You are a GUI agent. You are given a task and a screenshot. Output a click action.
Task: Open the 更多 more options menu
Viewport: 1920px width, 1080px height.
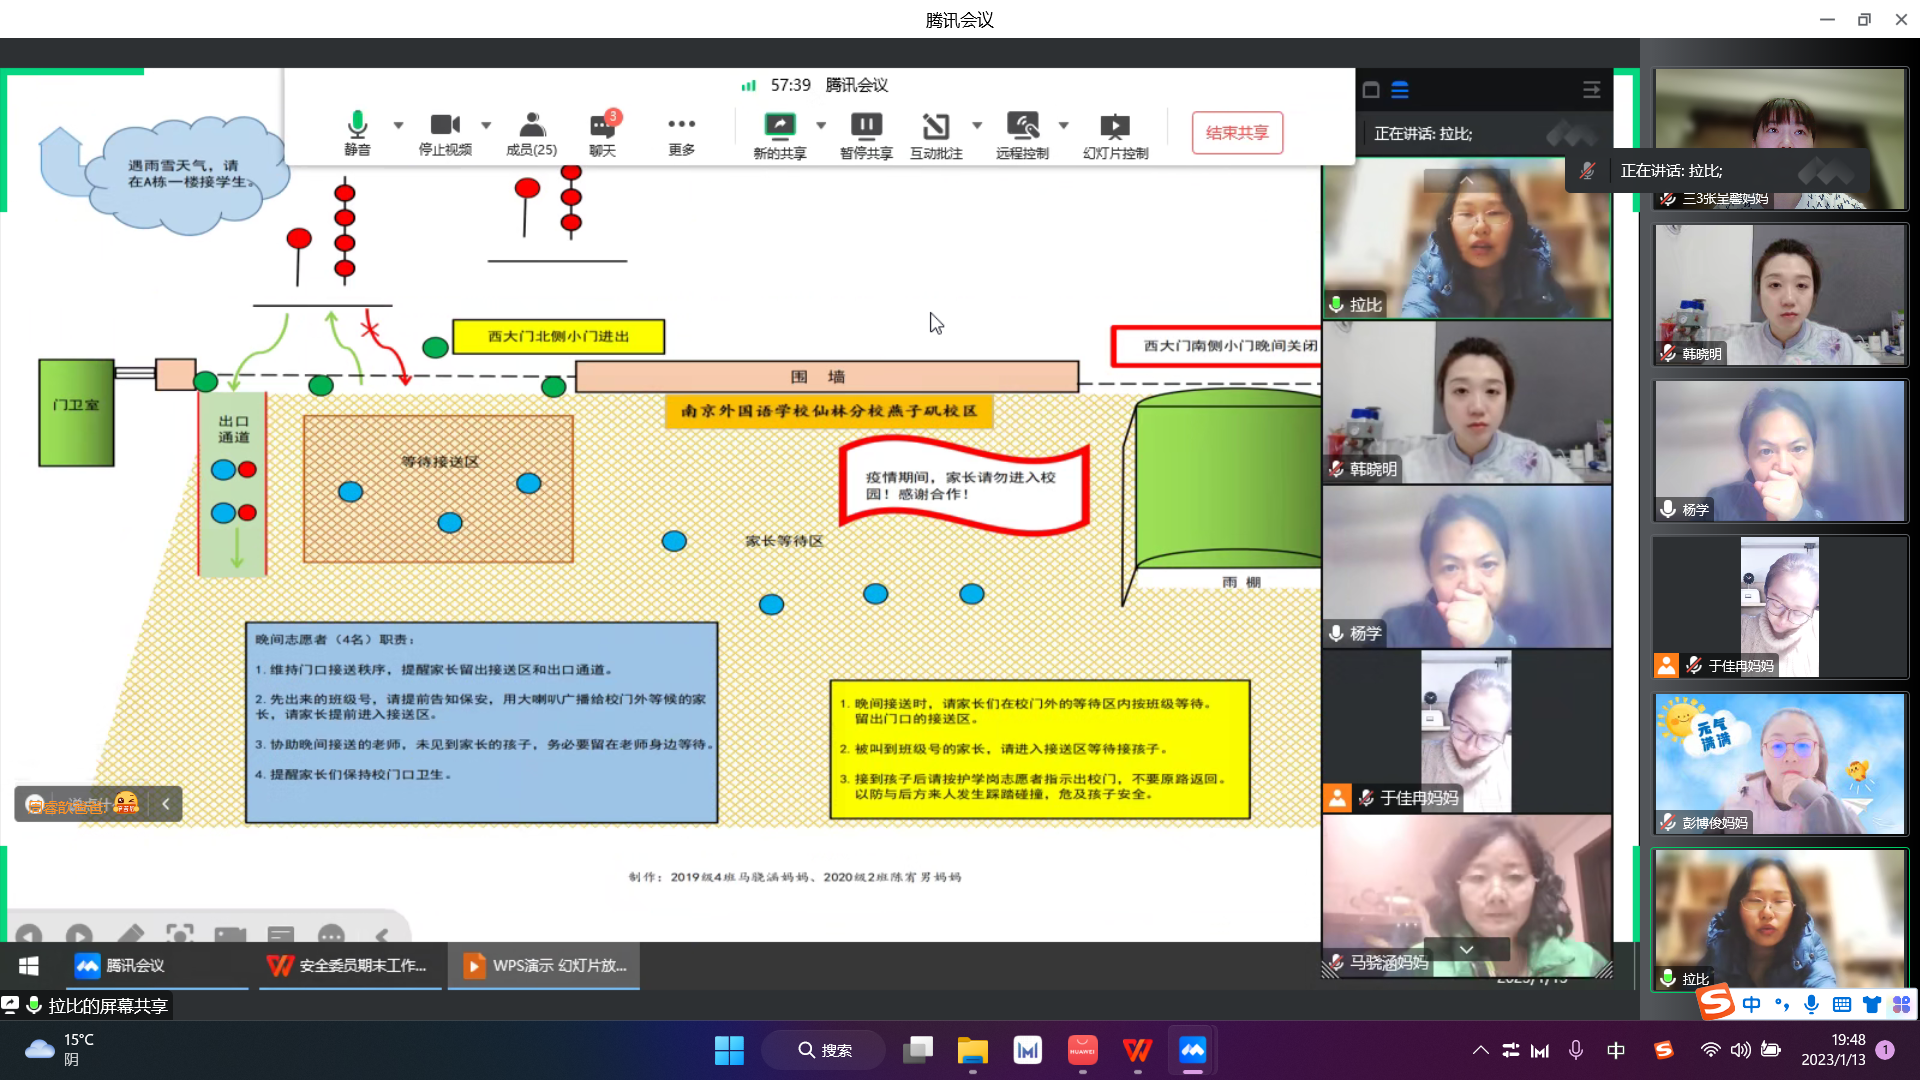682,133
